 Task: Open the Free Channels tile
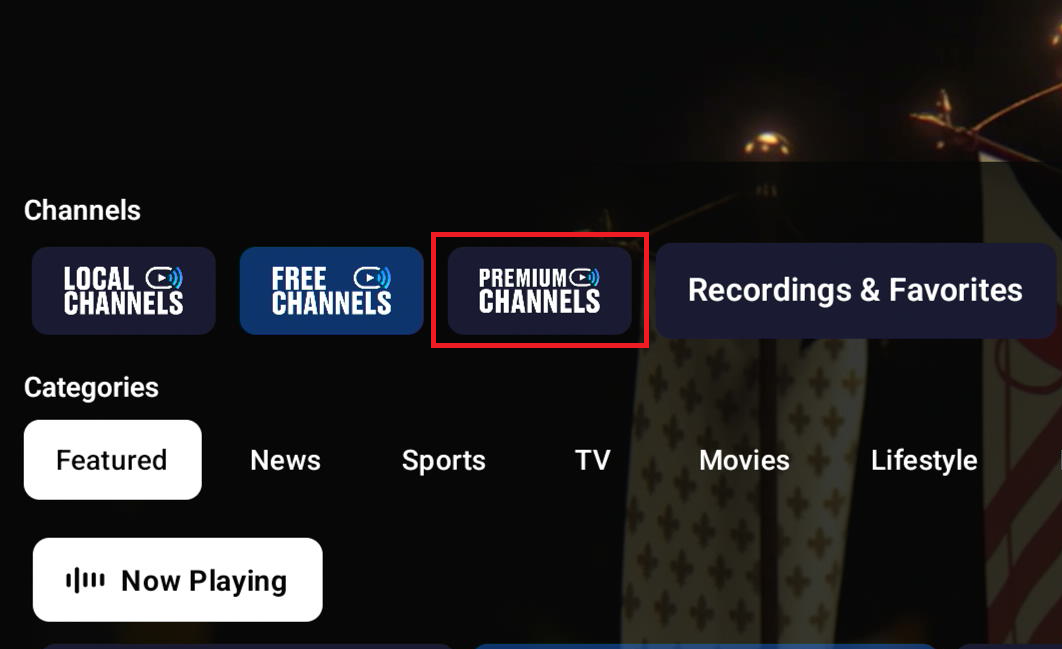tap(331, 291)
